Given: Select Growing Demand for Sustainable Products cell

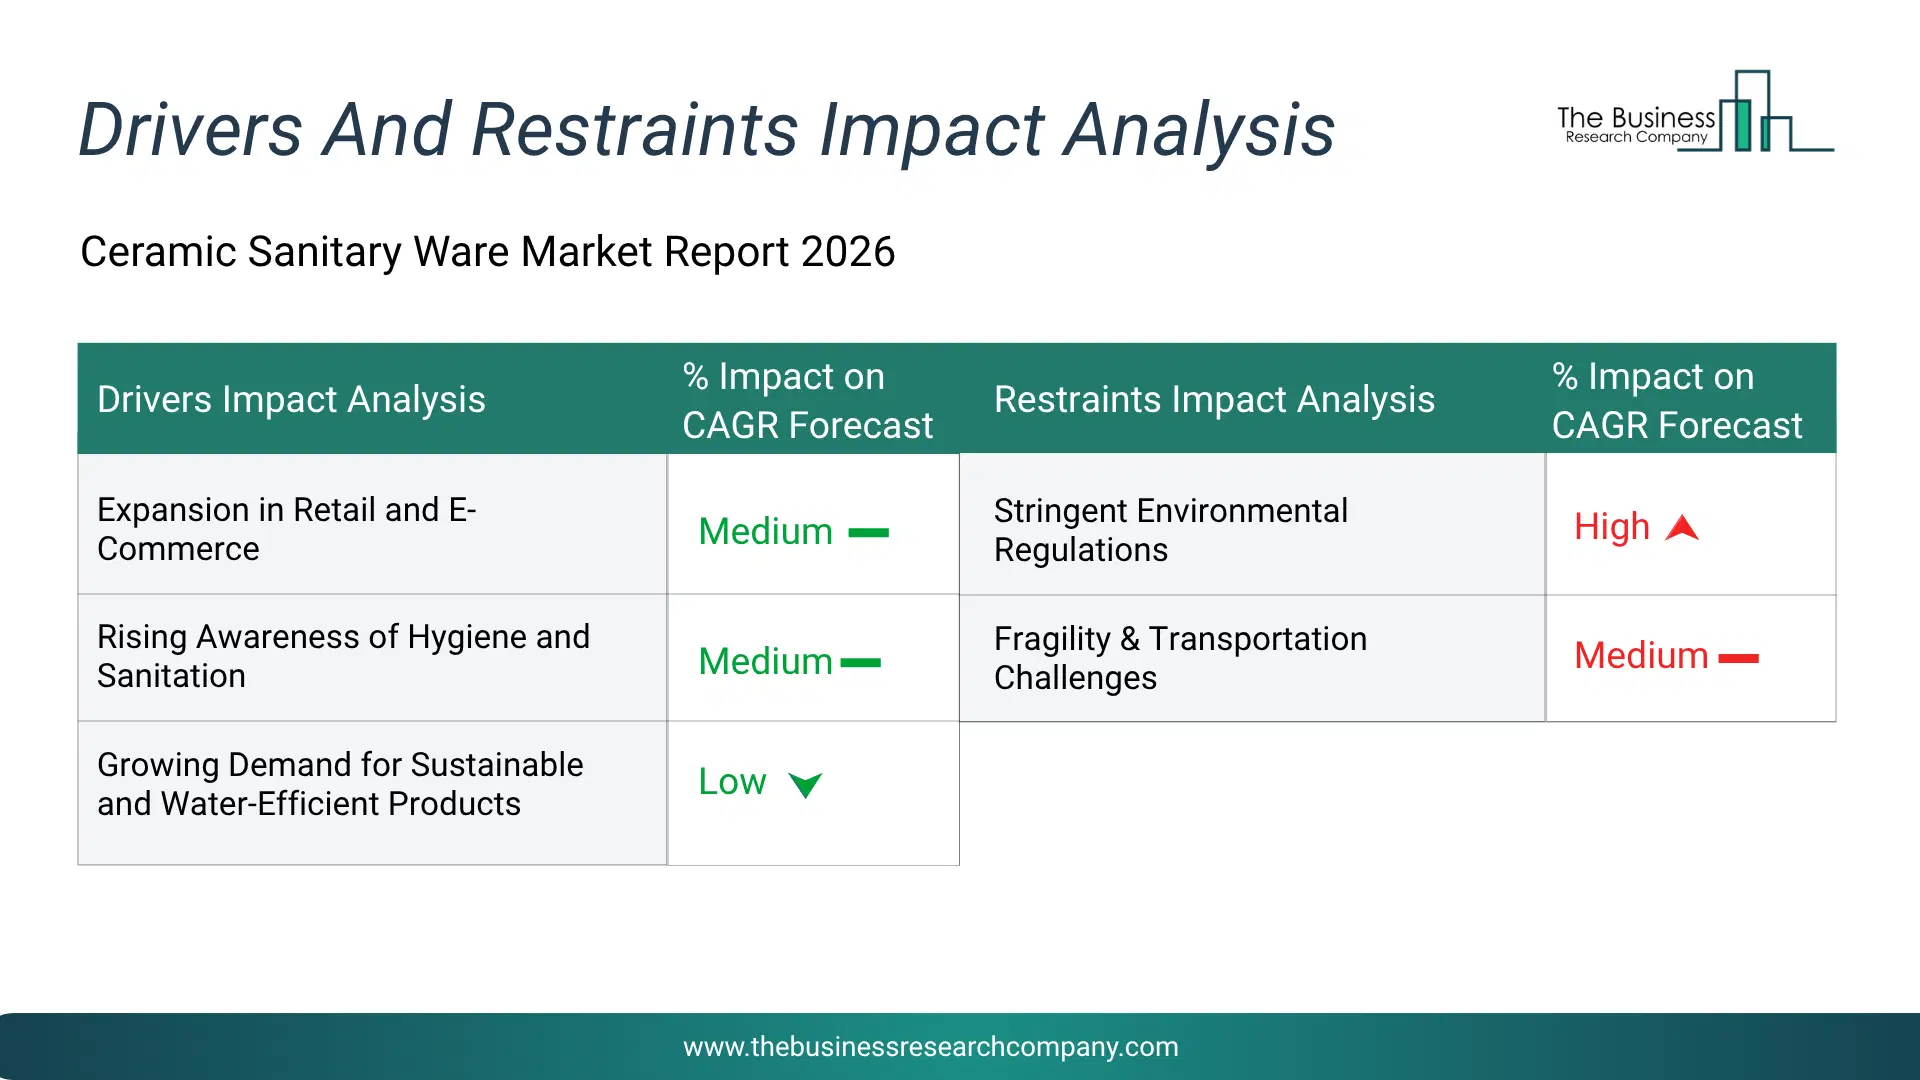Looking at the screenshot, I should 372,793.
